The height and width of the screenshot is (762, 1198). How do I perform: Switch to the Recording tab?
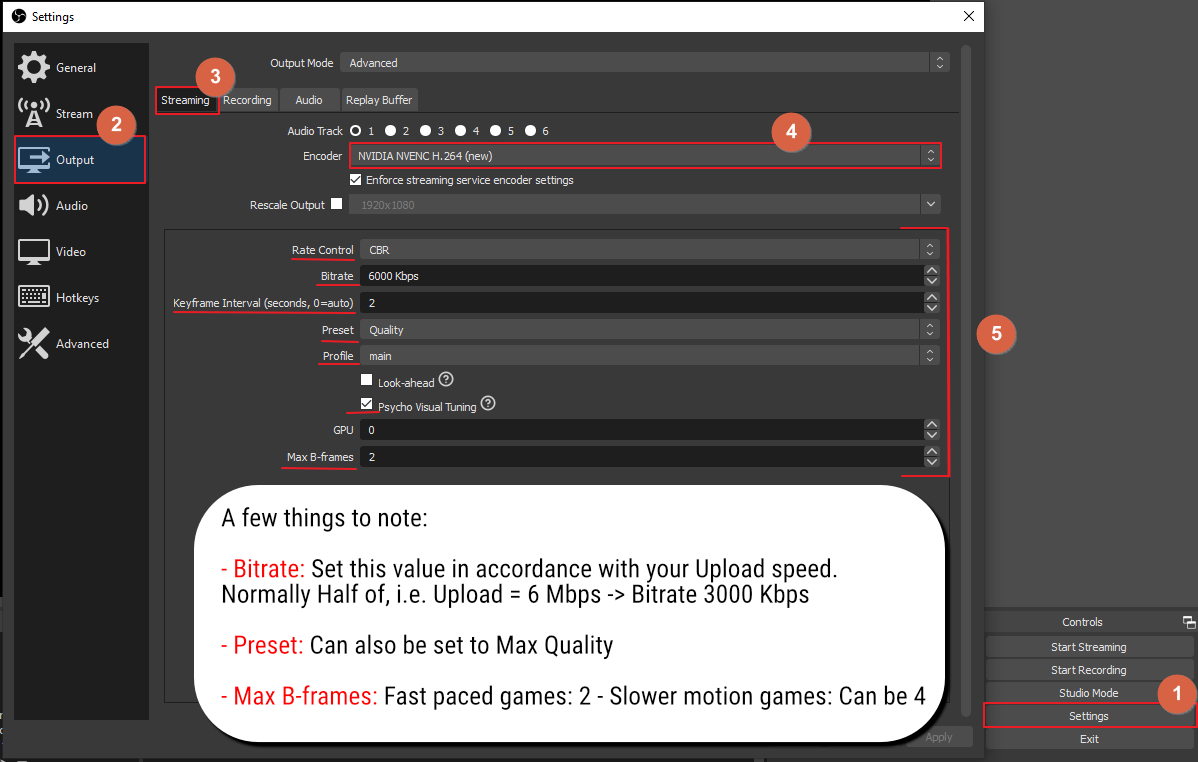(x=247, y=99)
